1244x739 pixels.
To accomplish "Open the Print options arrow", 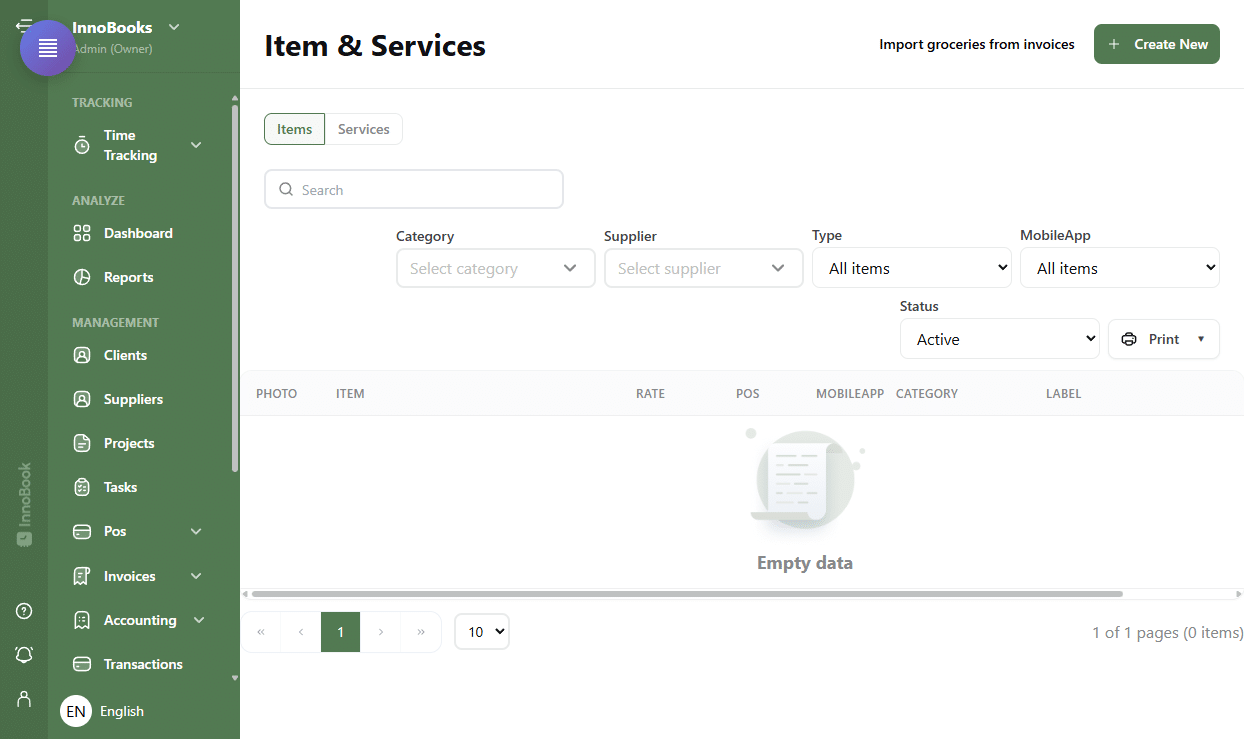I will coord(1201,339).
